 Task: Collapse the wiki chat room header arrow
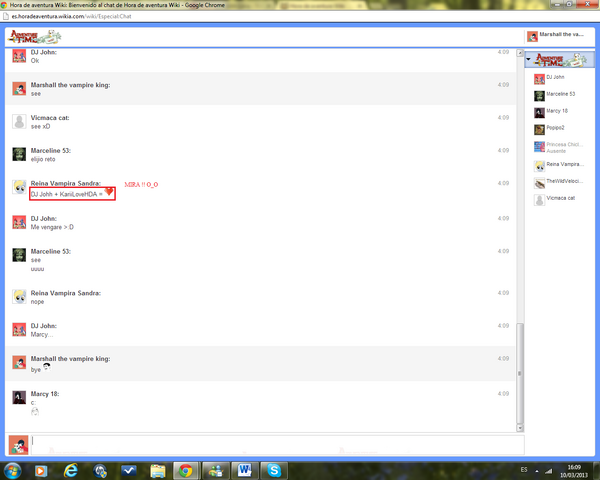[528, 59]
